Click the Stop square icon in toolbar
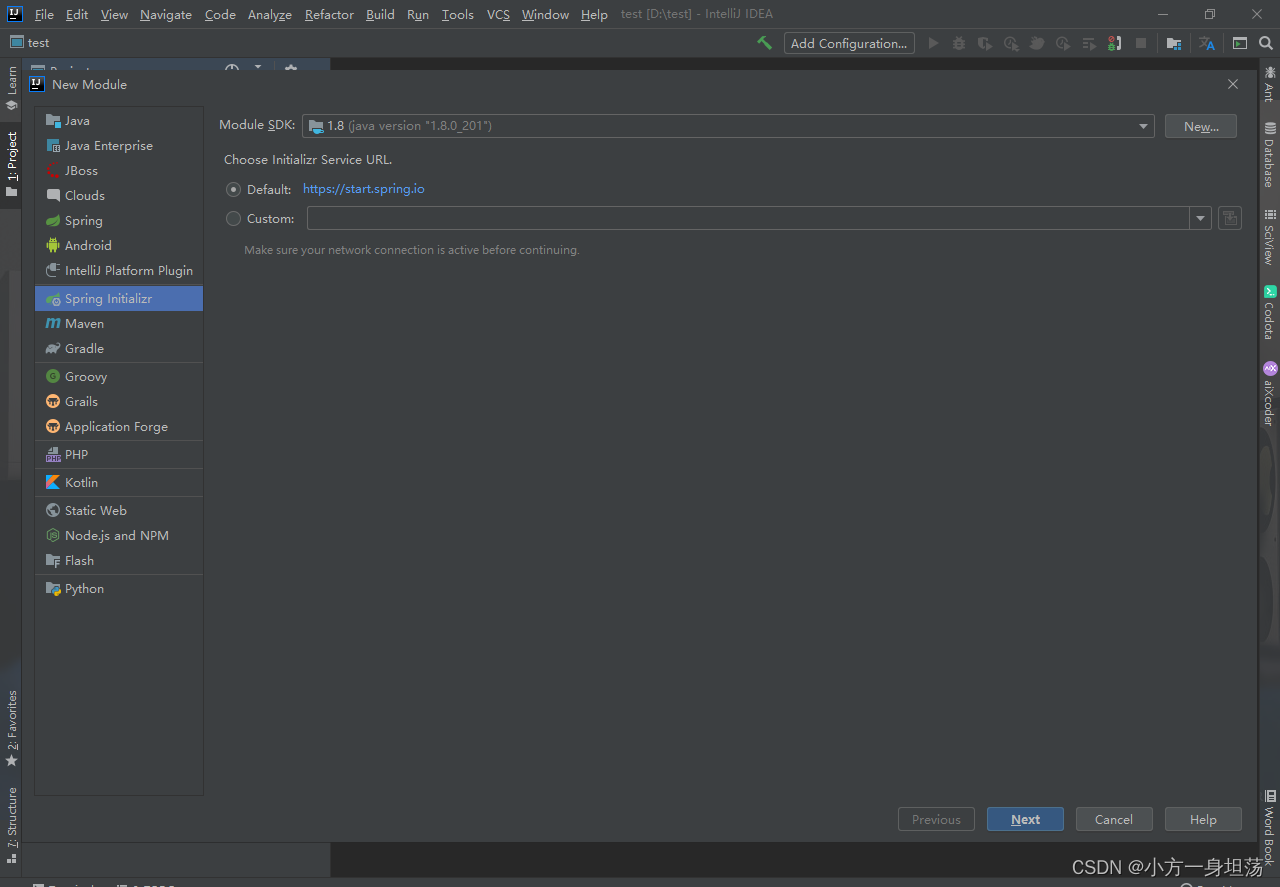 point(1141,43)
